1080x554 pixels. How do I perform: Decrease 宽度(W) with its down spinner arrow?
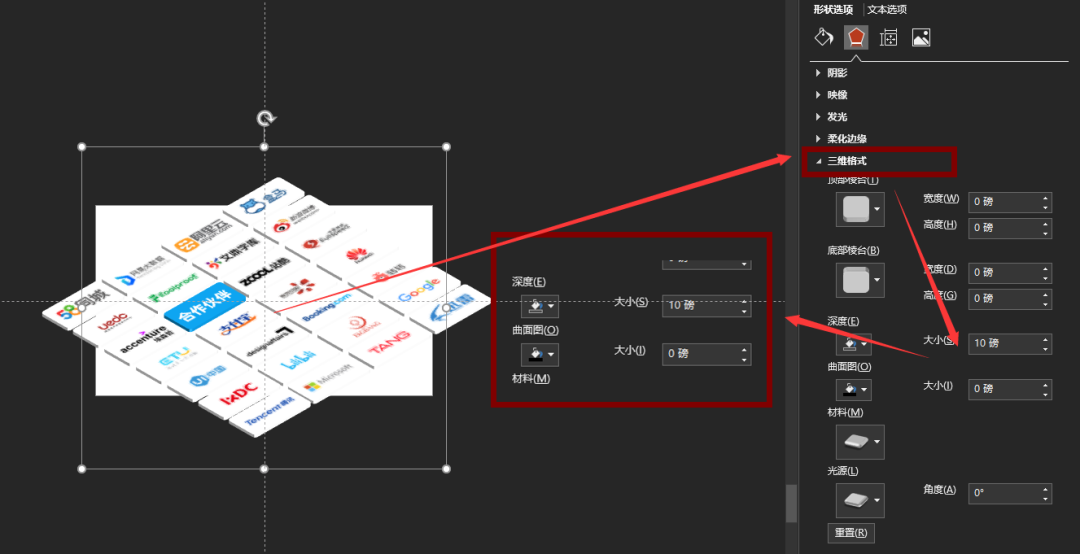click(1046, 207)
